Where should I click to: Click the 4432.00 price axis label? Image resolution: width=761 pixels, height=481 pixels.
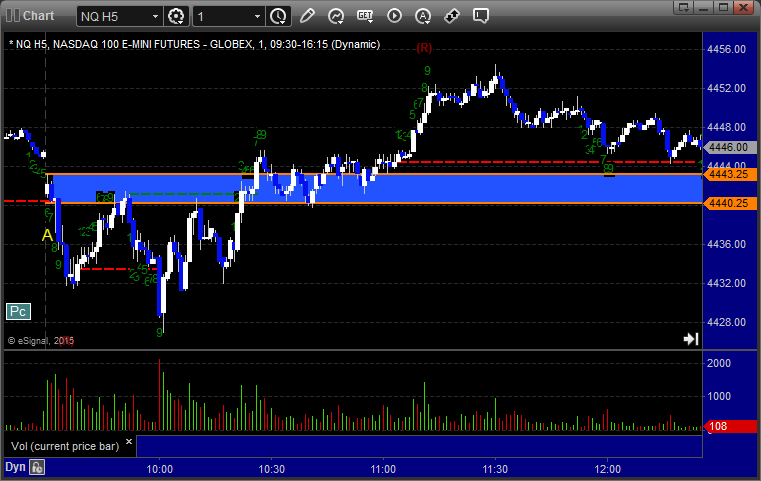[x=727, y=283]
